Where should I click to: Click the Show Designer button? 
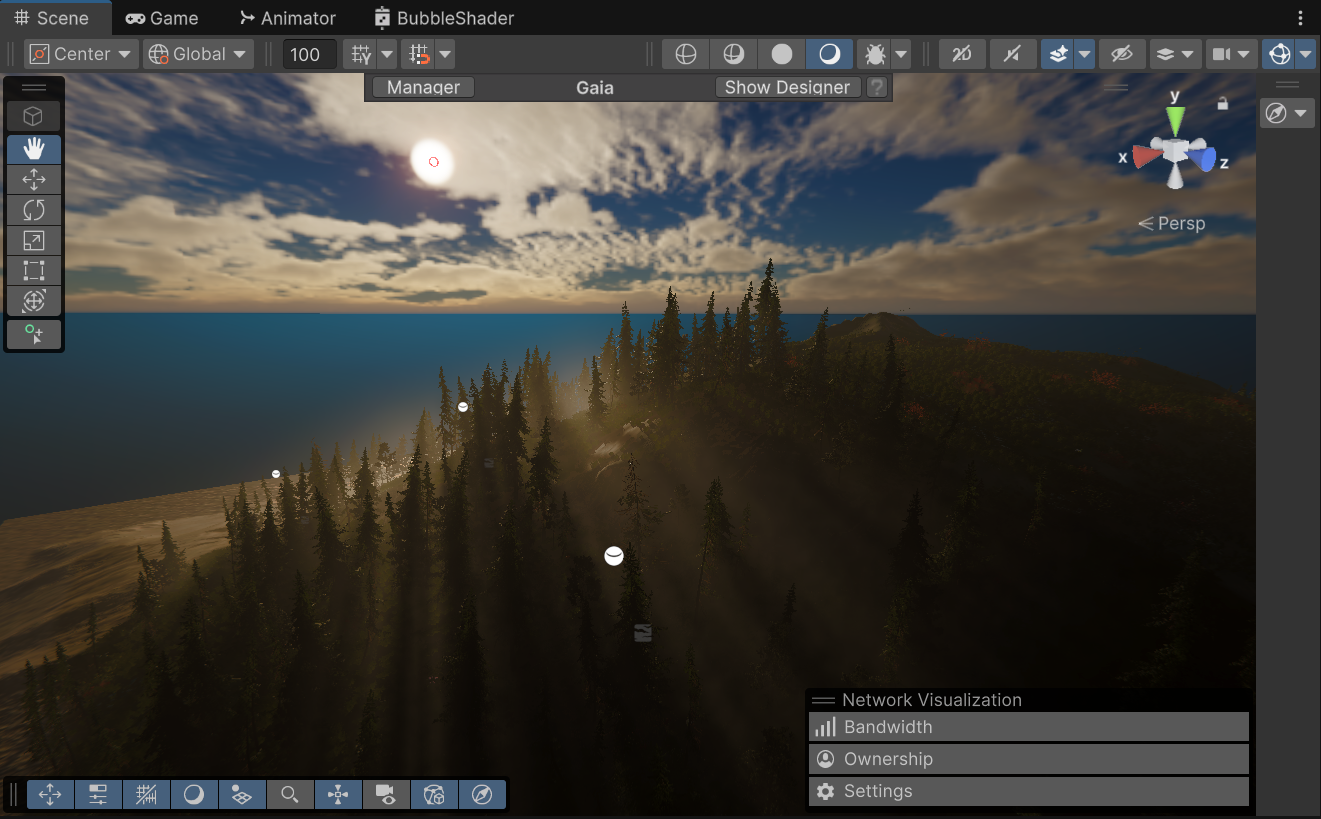pos(787,87)
